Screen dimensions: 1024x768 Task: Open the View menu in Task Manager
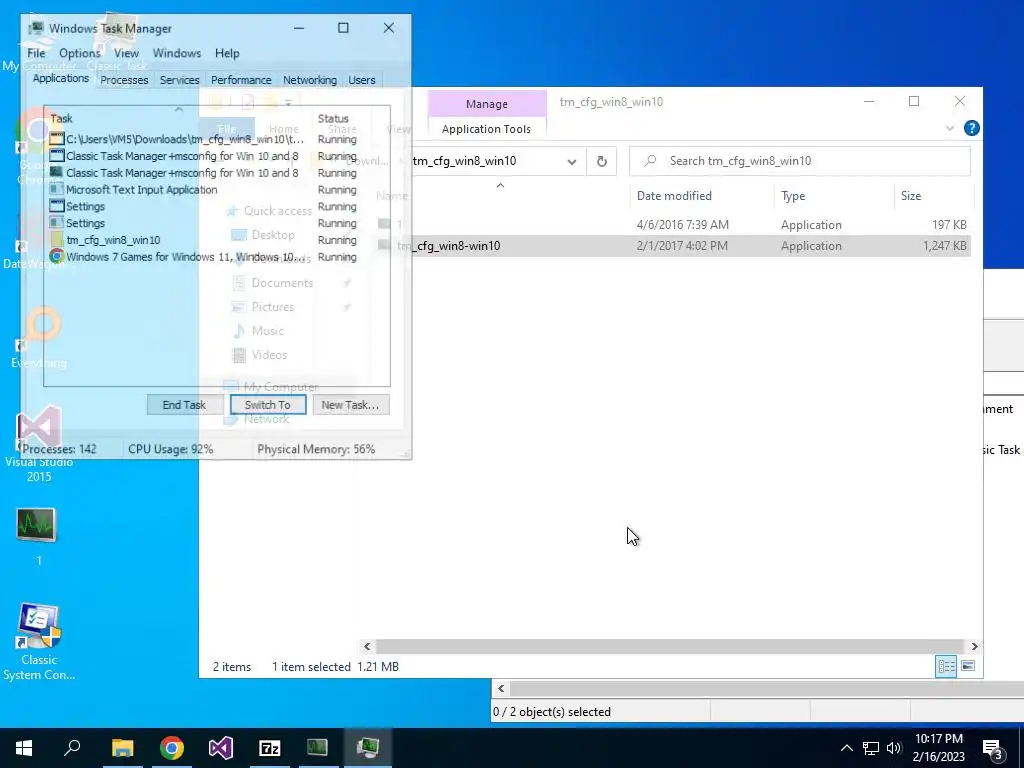click(x=126, y=53)
